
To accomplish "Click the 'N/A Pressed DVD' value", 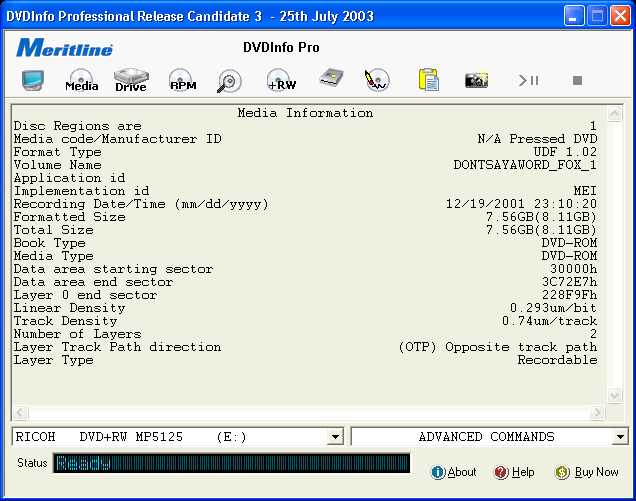I will (537, 139).
